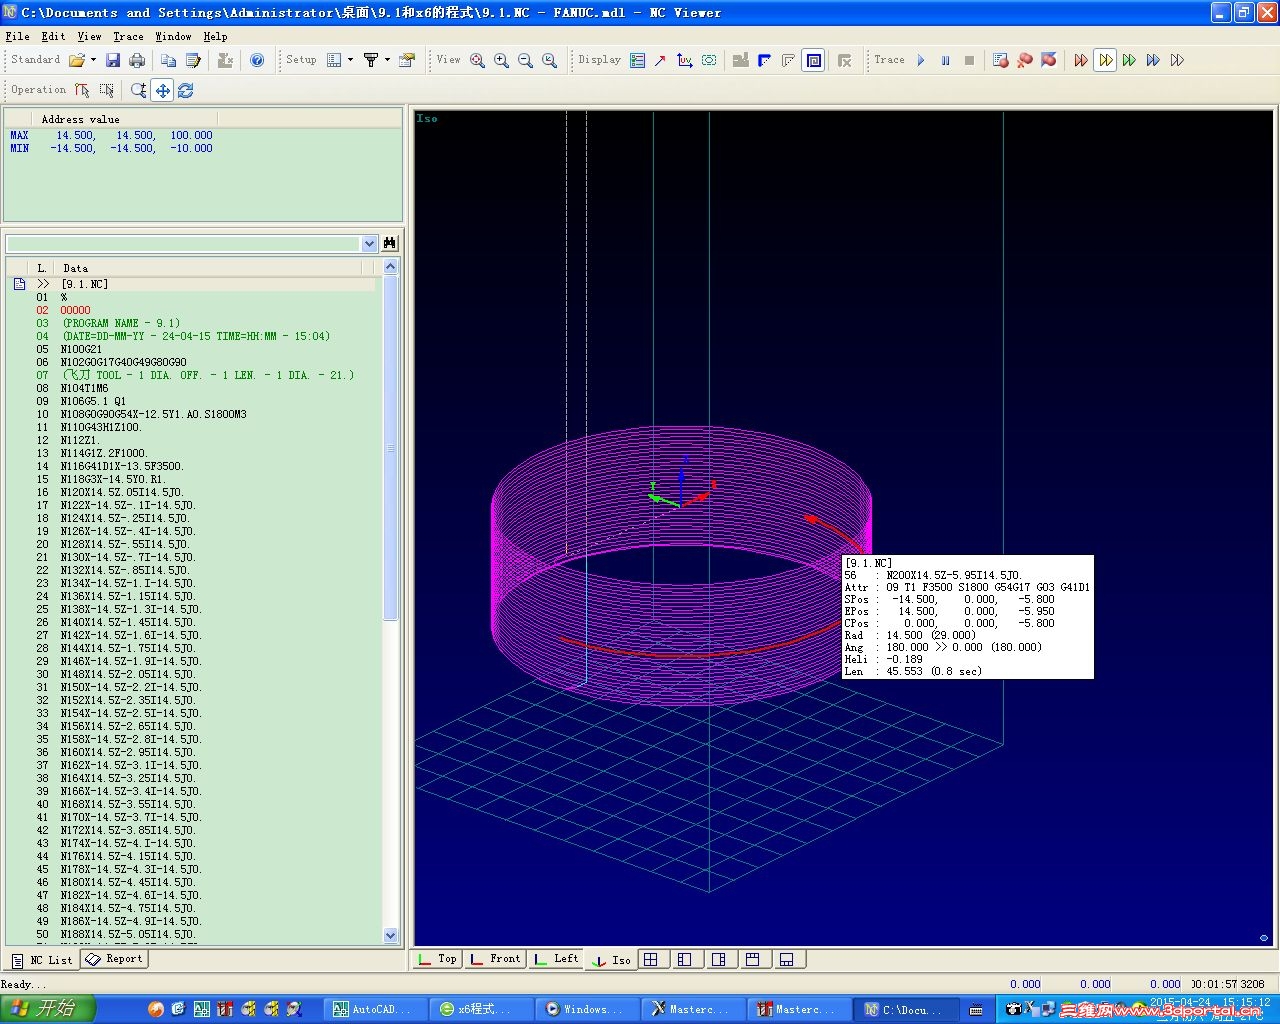Click the binoculars find button
1280x1024 pixels.
point(390,243)
